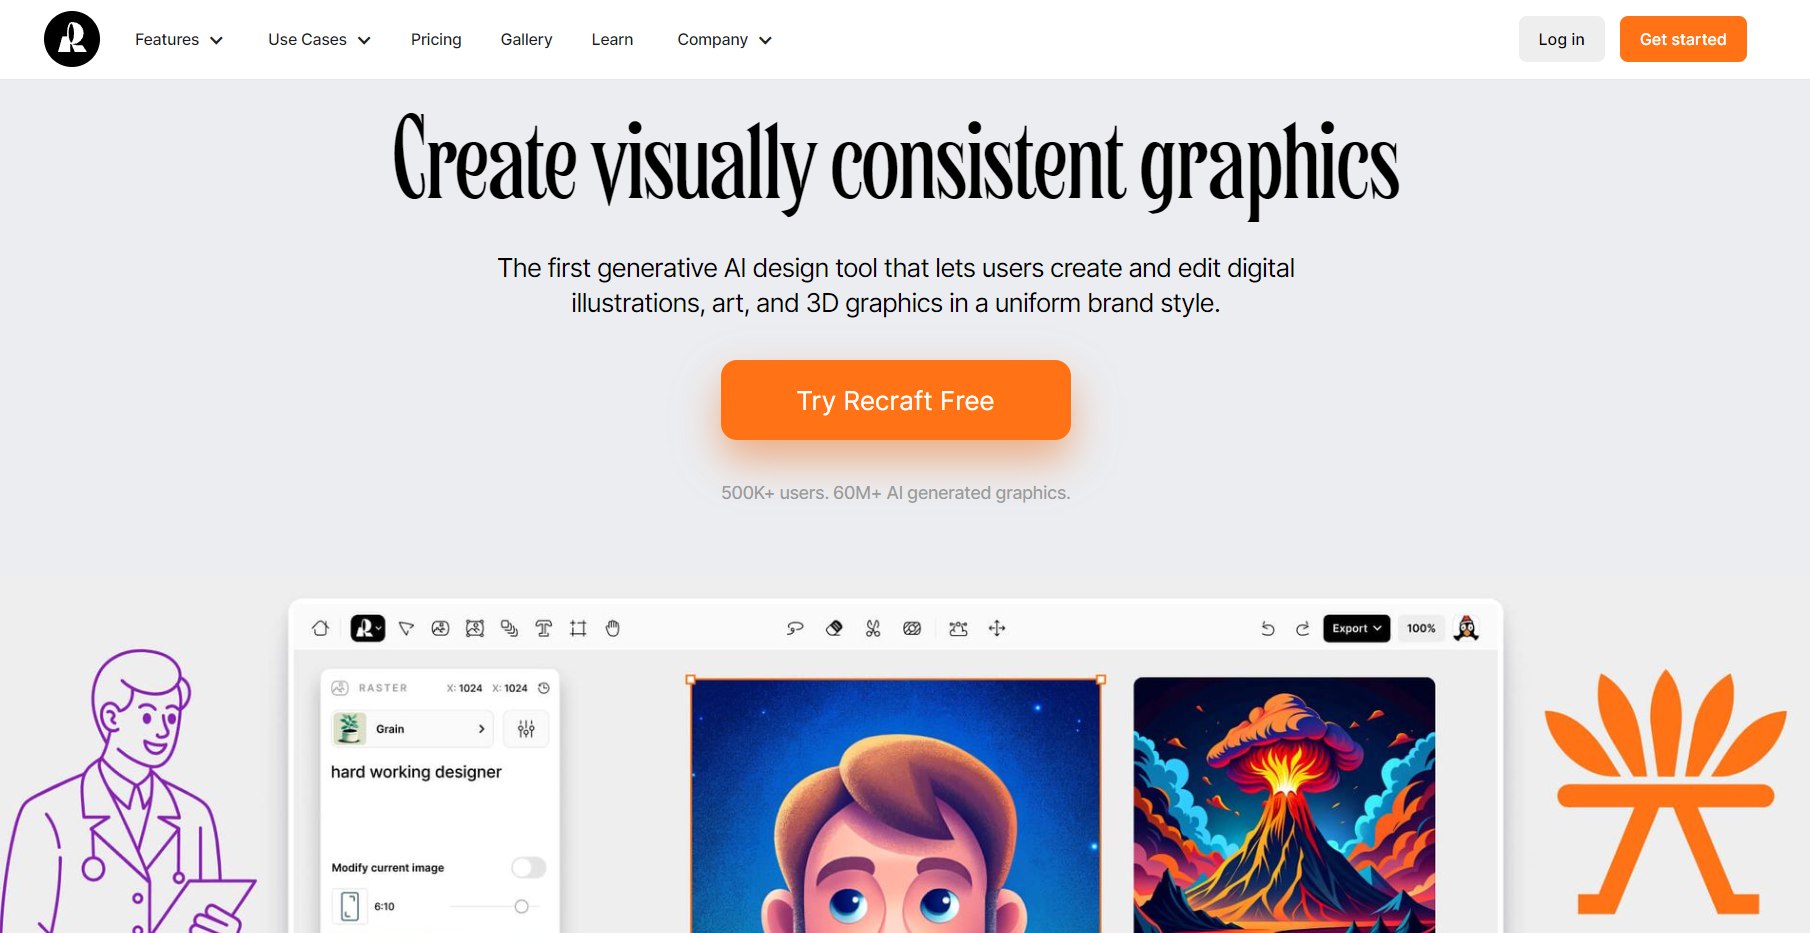
Task: Click the undo arrow in the toolbar
Action: pyautogui.click(x=1268, y=628)
